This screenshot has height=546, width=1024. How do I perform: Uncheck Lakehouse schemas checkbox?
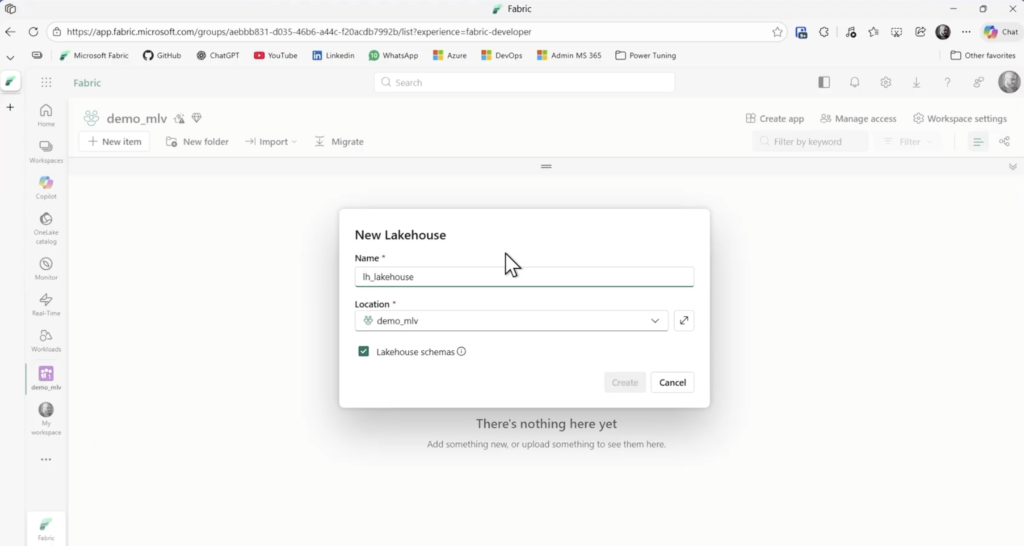click(x=364, y=352)
